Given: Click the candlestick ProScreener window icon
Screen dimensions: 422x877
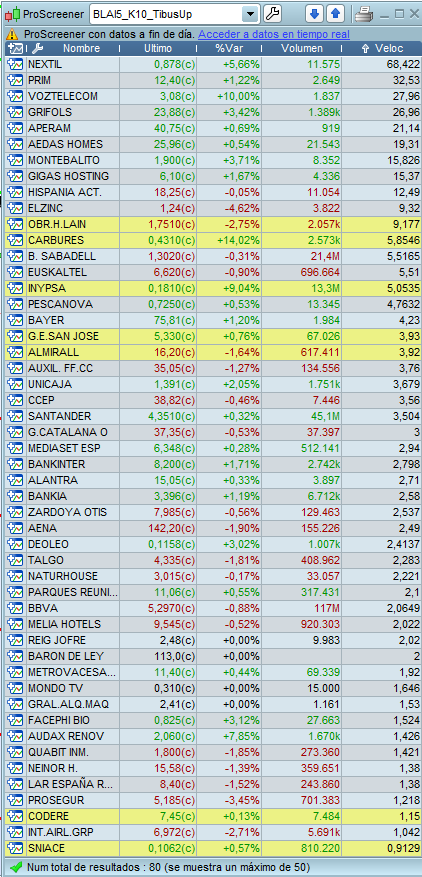Looking at the screenshot, I should coord(12,14).
